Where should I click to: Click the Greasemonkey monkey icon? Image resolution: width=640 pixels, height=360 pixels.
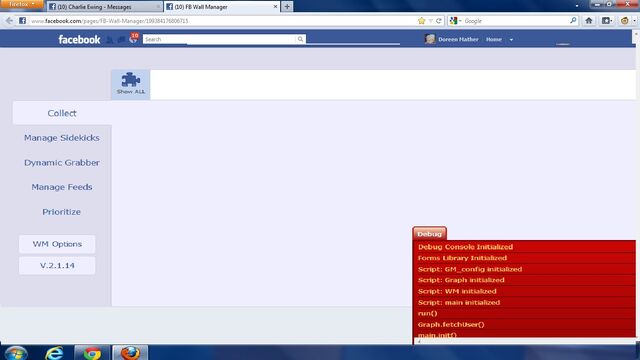coord(624,20)
